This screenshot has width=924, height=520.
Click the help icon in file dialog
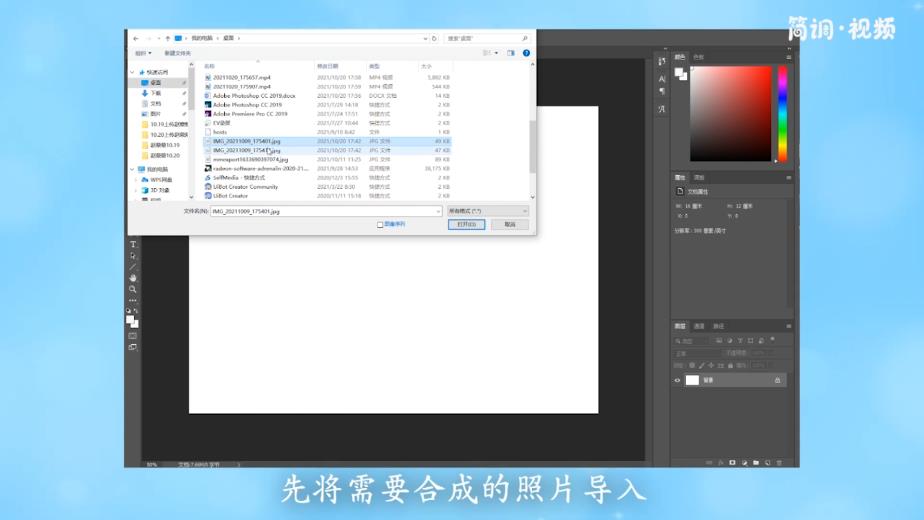tap(526, 53)
